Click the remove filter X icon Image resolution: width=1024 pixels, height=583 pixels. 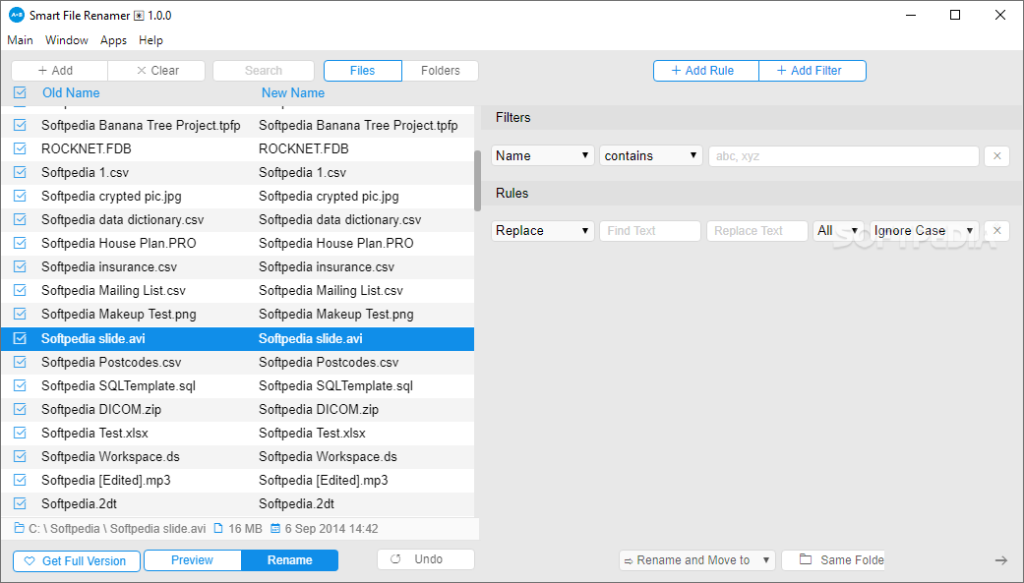997,156
